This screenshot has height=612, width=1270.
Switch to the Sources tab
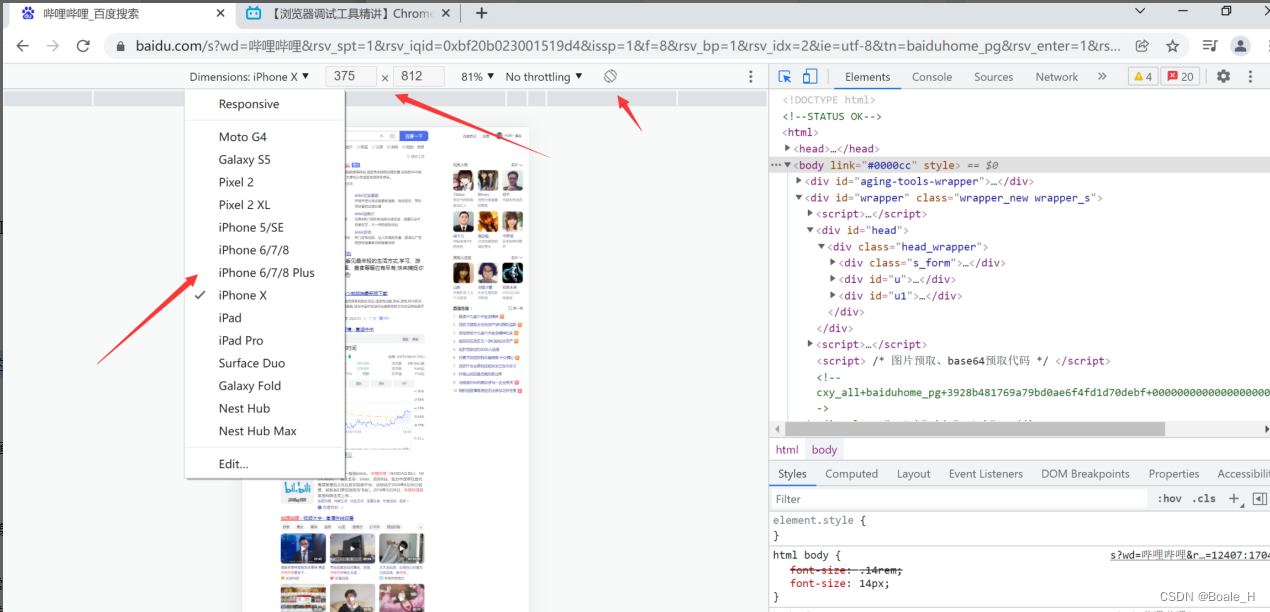[993, 77]
